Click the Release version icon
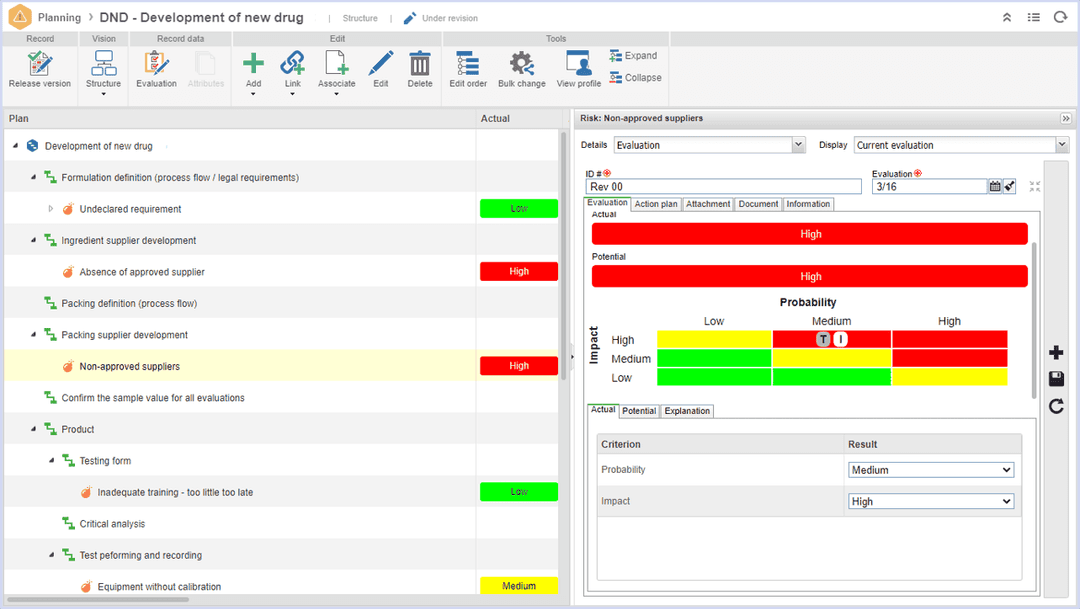Screen dimensions: 1080x609 coord(39,63)
